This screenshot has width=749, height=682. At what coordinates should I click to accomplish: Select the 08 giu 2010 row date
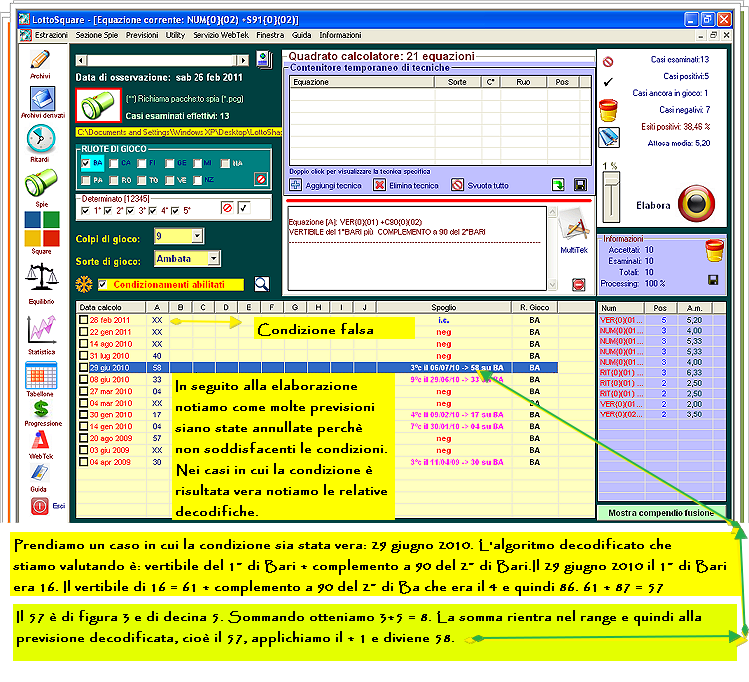click(109, 379)
